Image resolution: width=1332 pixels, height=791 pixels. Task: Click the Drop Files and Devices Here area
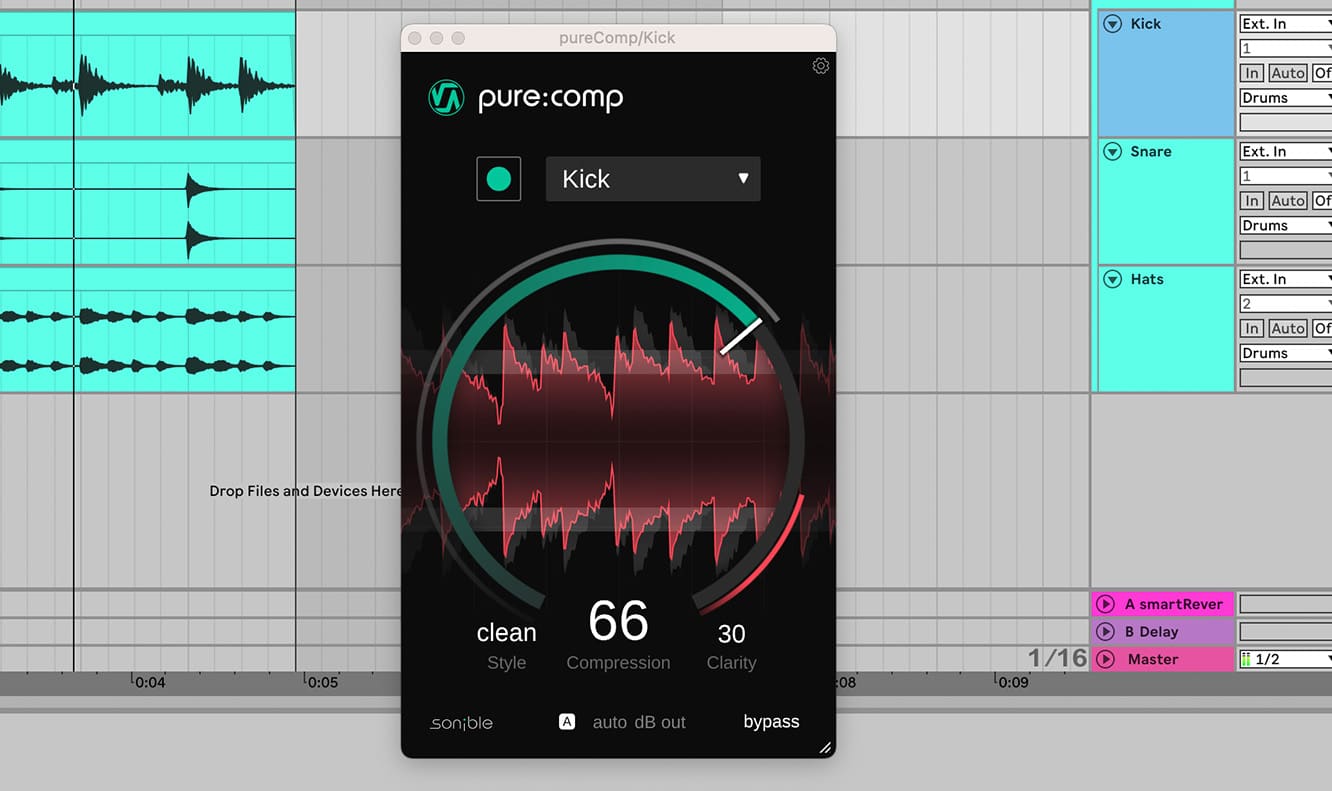[x=305, y=491]
